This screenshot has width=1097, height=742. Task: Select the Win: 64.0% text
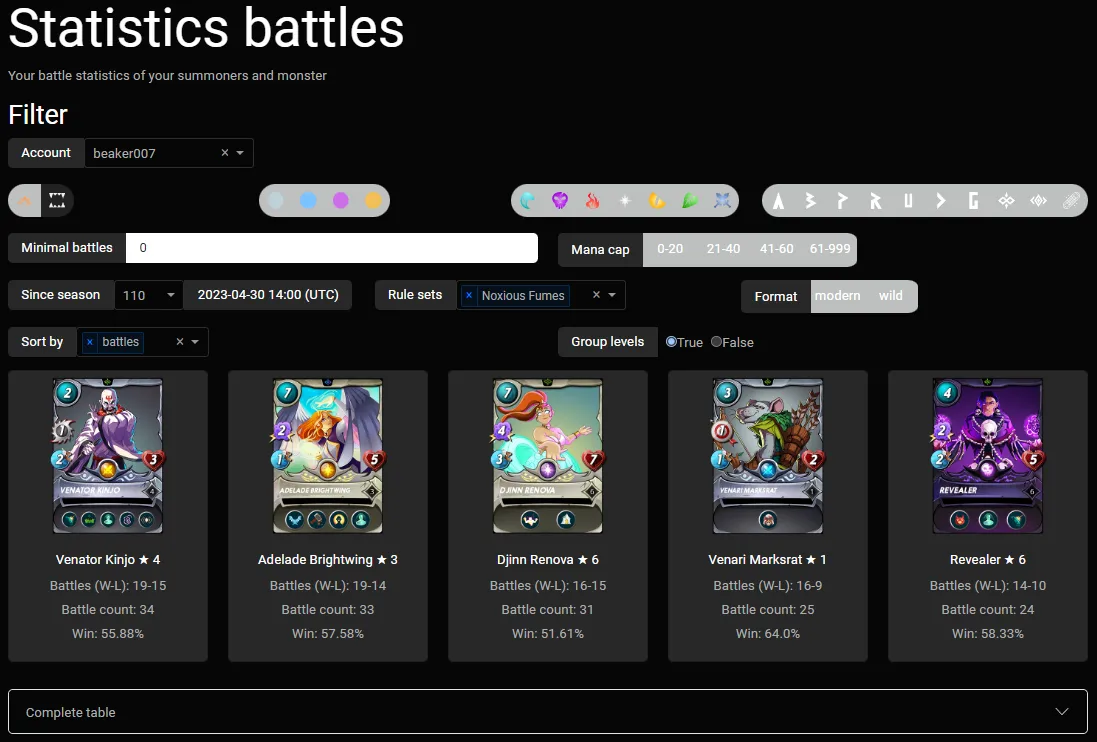767,634
